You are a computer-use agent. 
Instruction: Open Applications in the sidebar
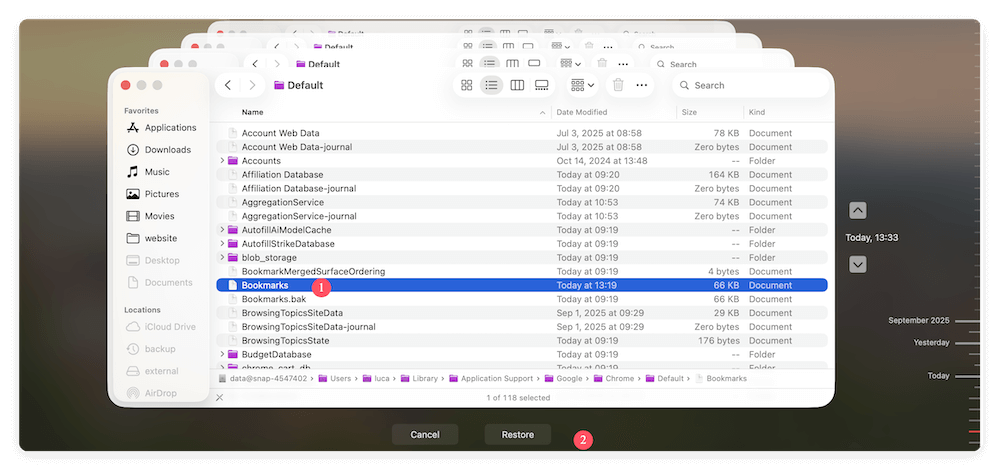[161, 128]
